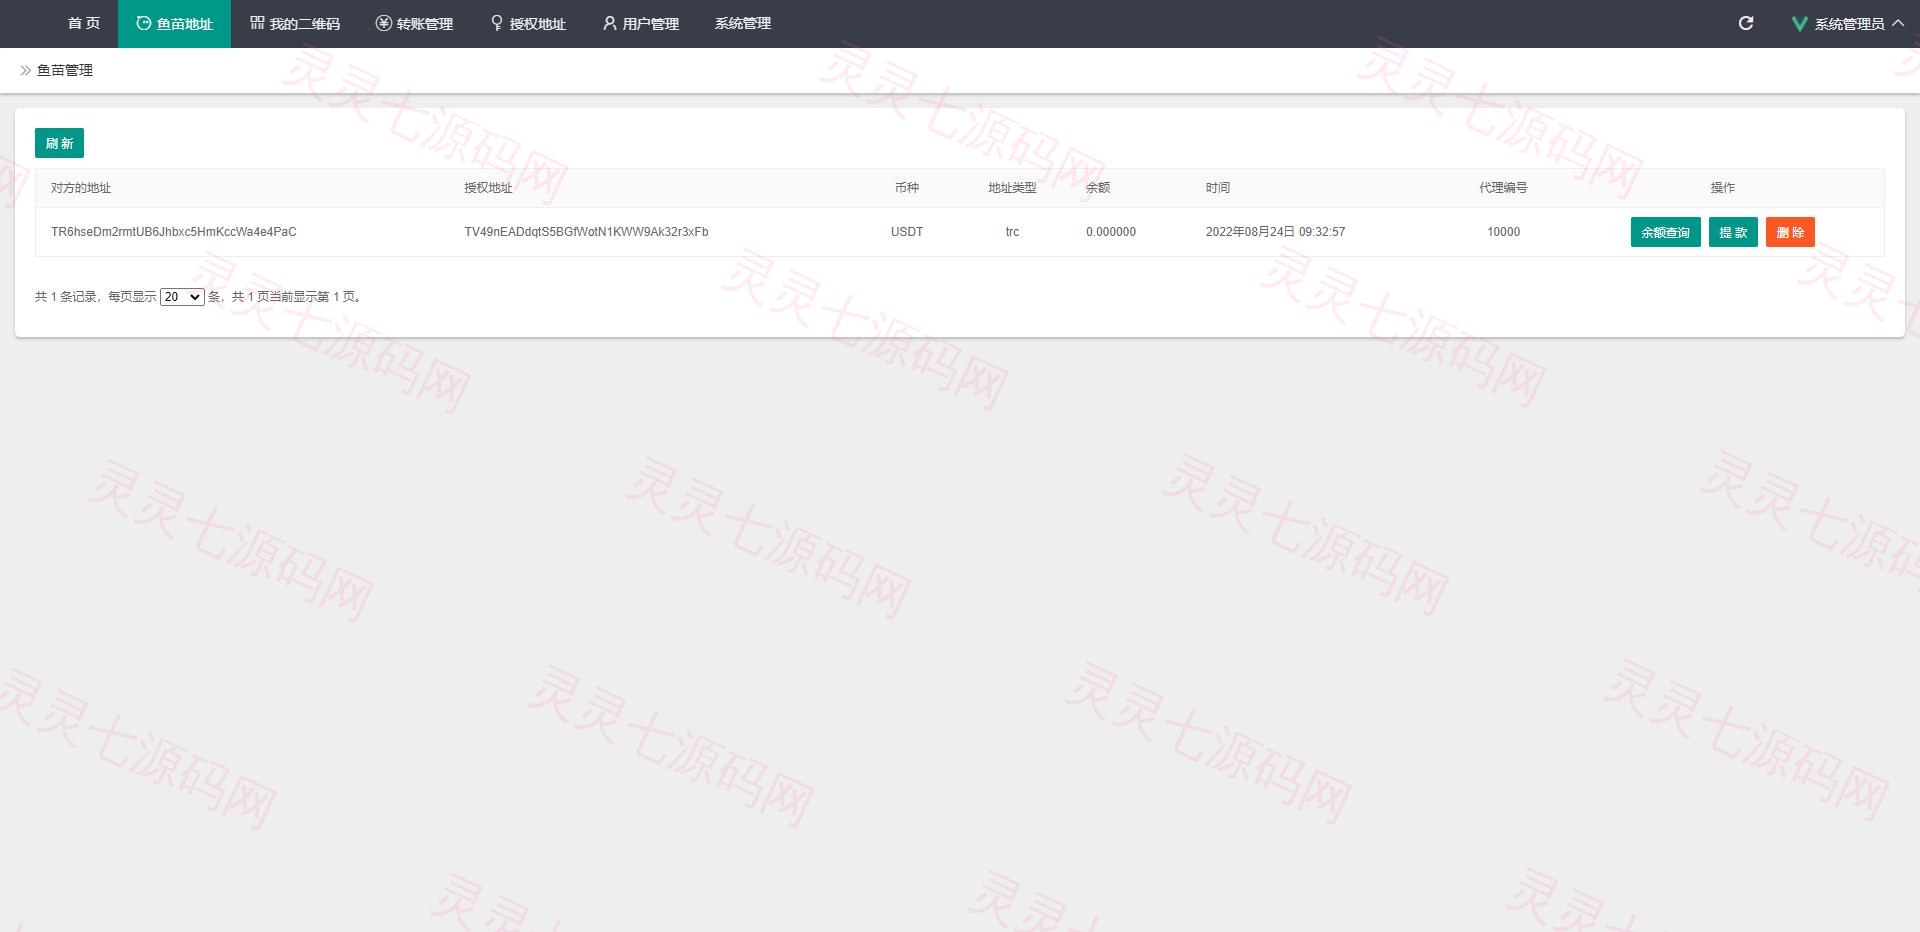Click the pin icon beside 授权地址
Screen dimensions: 1920x932
pyautogui.click(x=497, y=23)
